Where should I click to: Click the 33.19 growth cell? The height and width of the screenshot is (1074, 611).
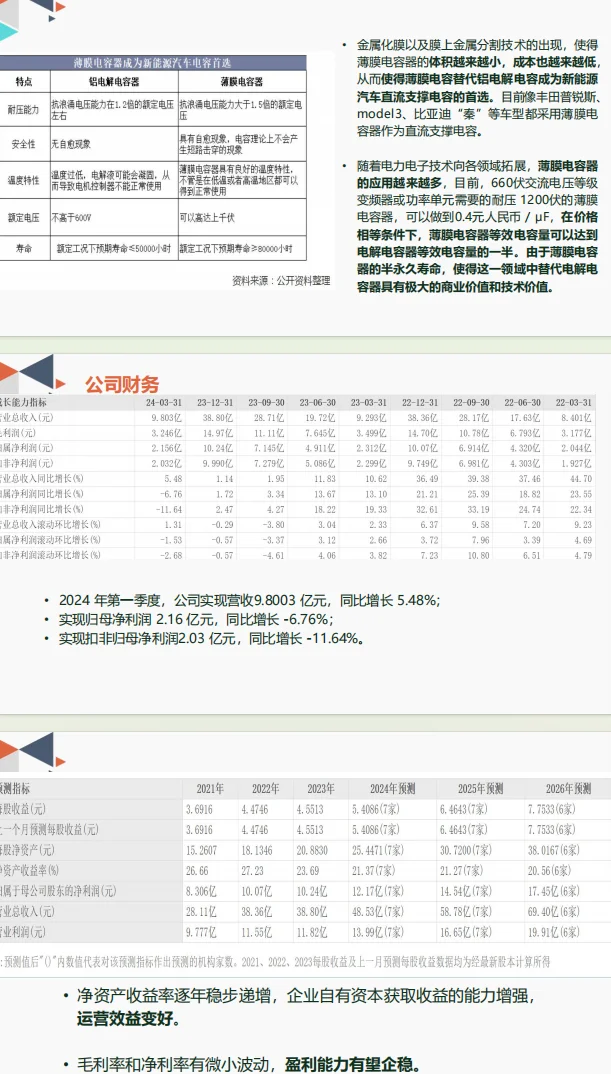[x=480, y=510]
